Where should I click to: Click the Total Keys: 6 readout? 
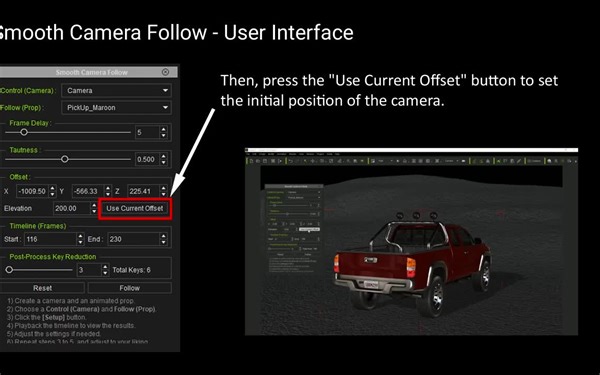(x=131, y=270)
